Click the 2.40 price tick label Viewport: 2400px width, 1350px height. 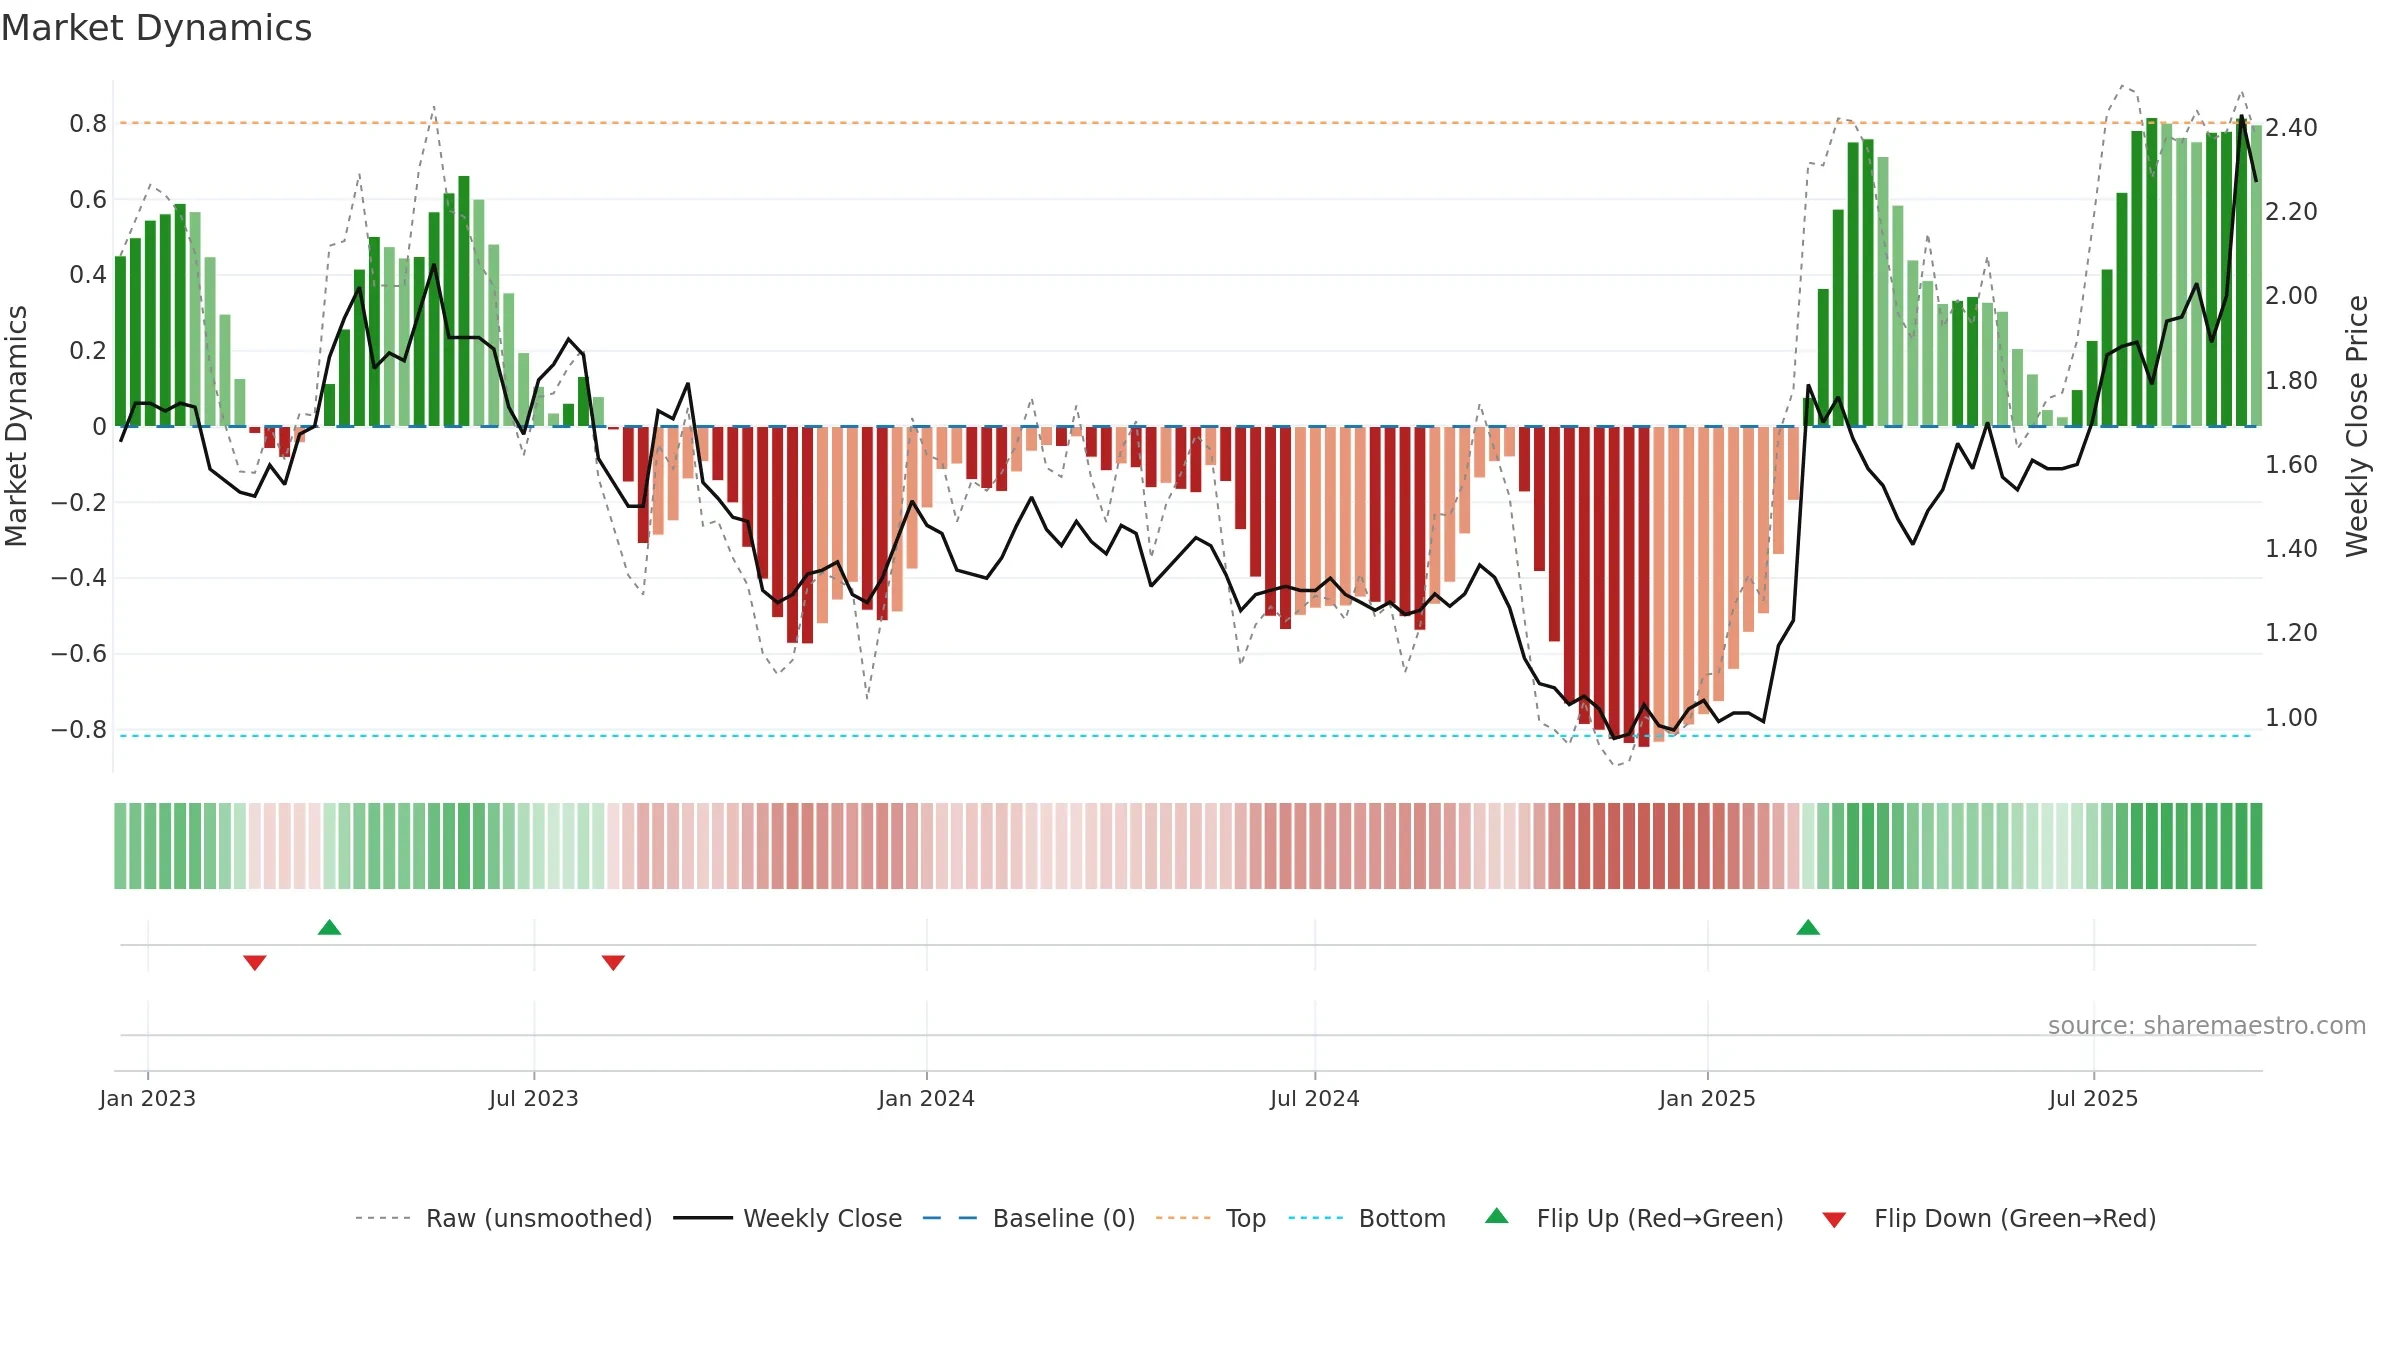pos(2291,127)
